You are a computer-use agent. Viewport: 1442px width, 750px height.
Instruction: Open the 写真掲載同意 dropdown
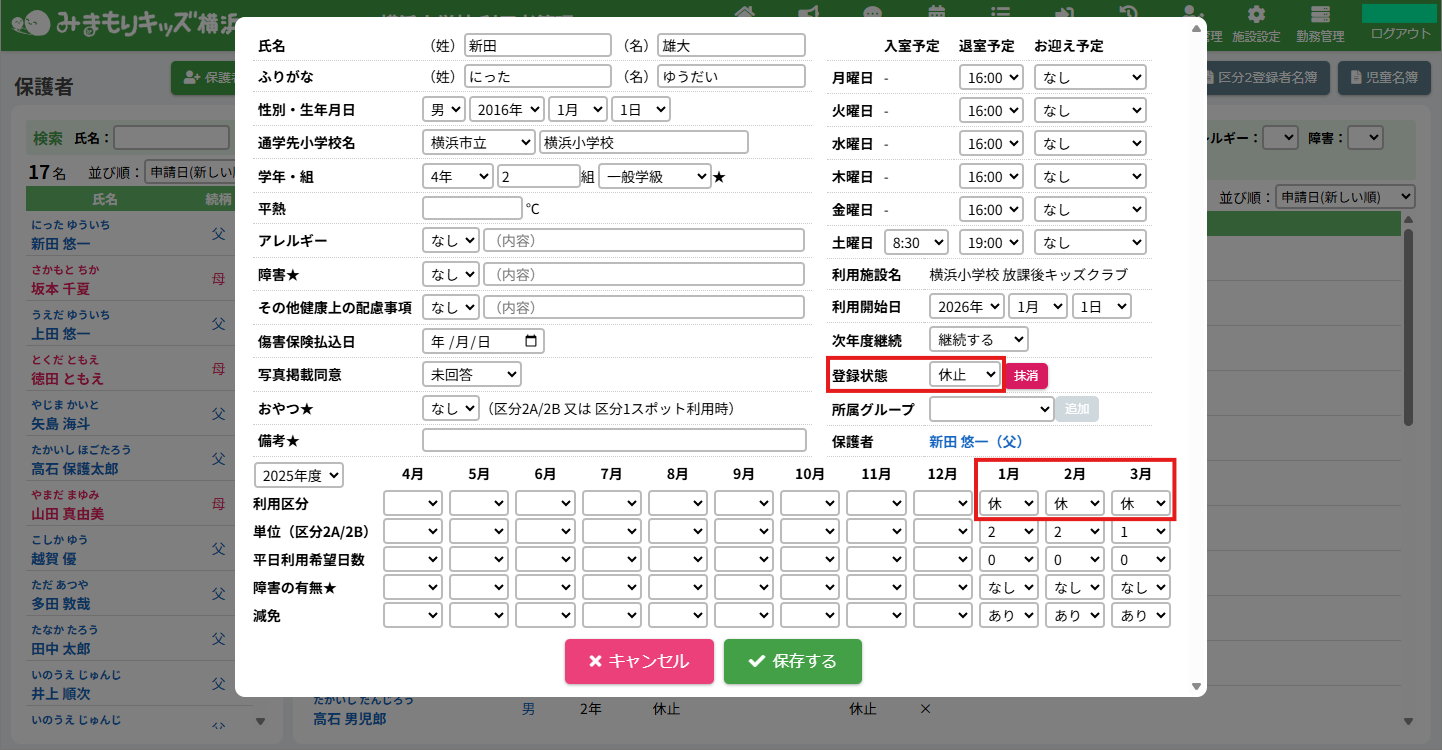click(471, 374)
